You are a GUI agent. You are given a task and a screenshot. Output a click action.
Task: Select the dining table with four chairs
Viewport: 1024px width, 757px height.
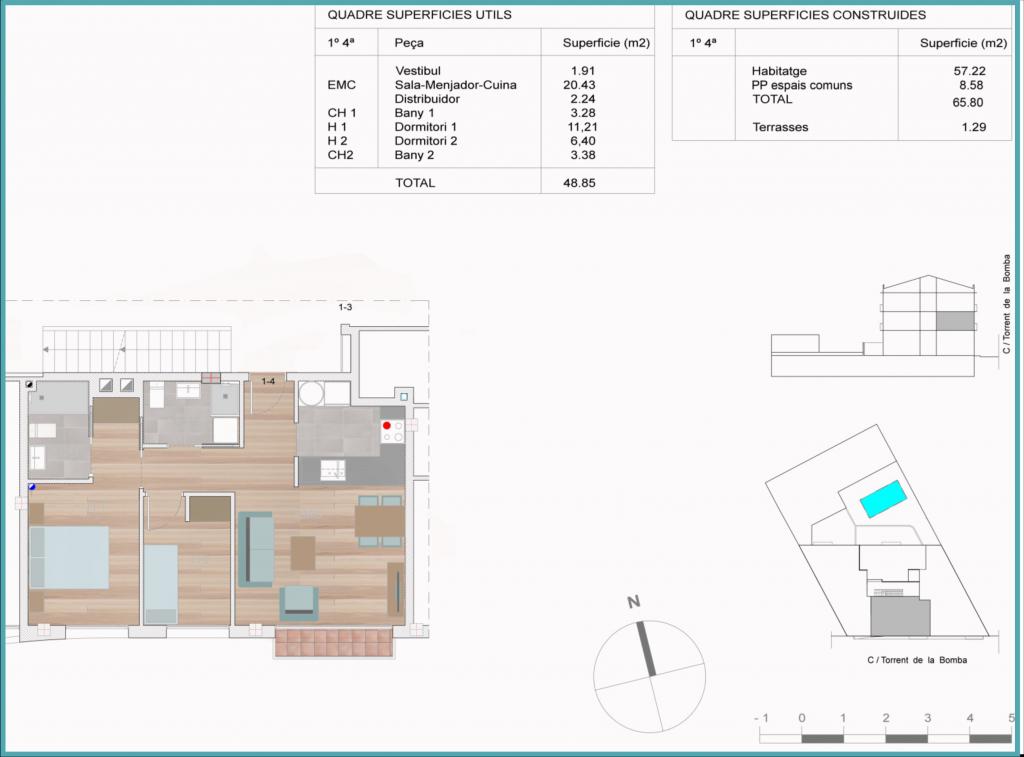point(380,521)
